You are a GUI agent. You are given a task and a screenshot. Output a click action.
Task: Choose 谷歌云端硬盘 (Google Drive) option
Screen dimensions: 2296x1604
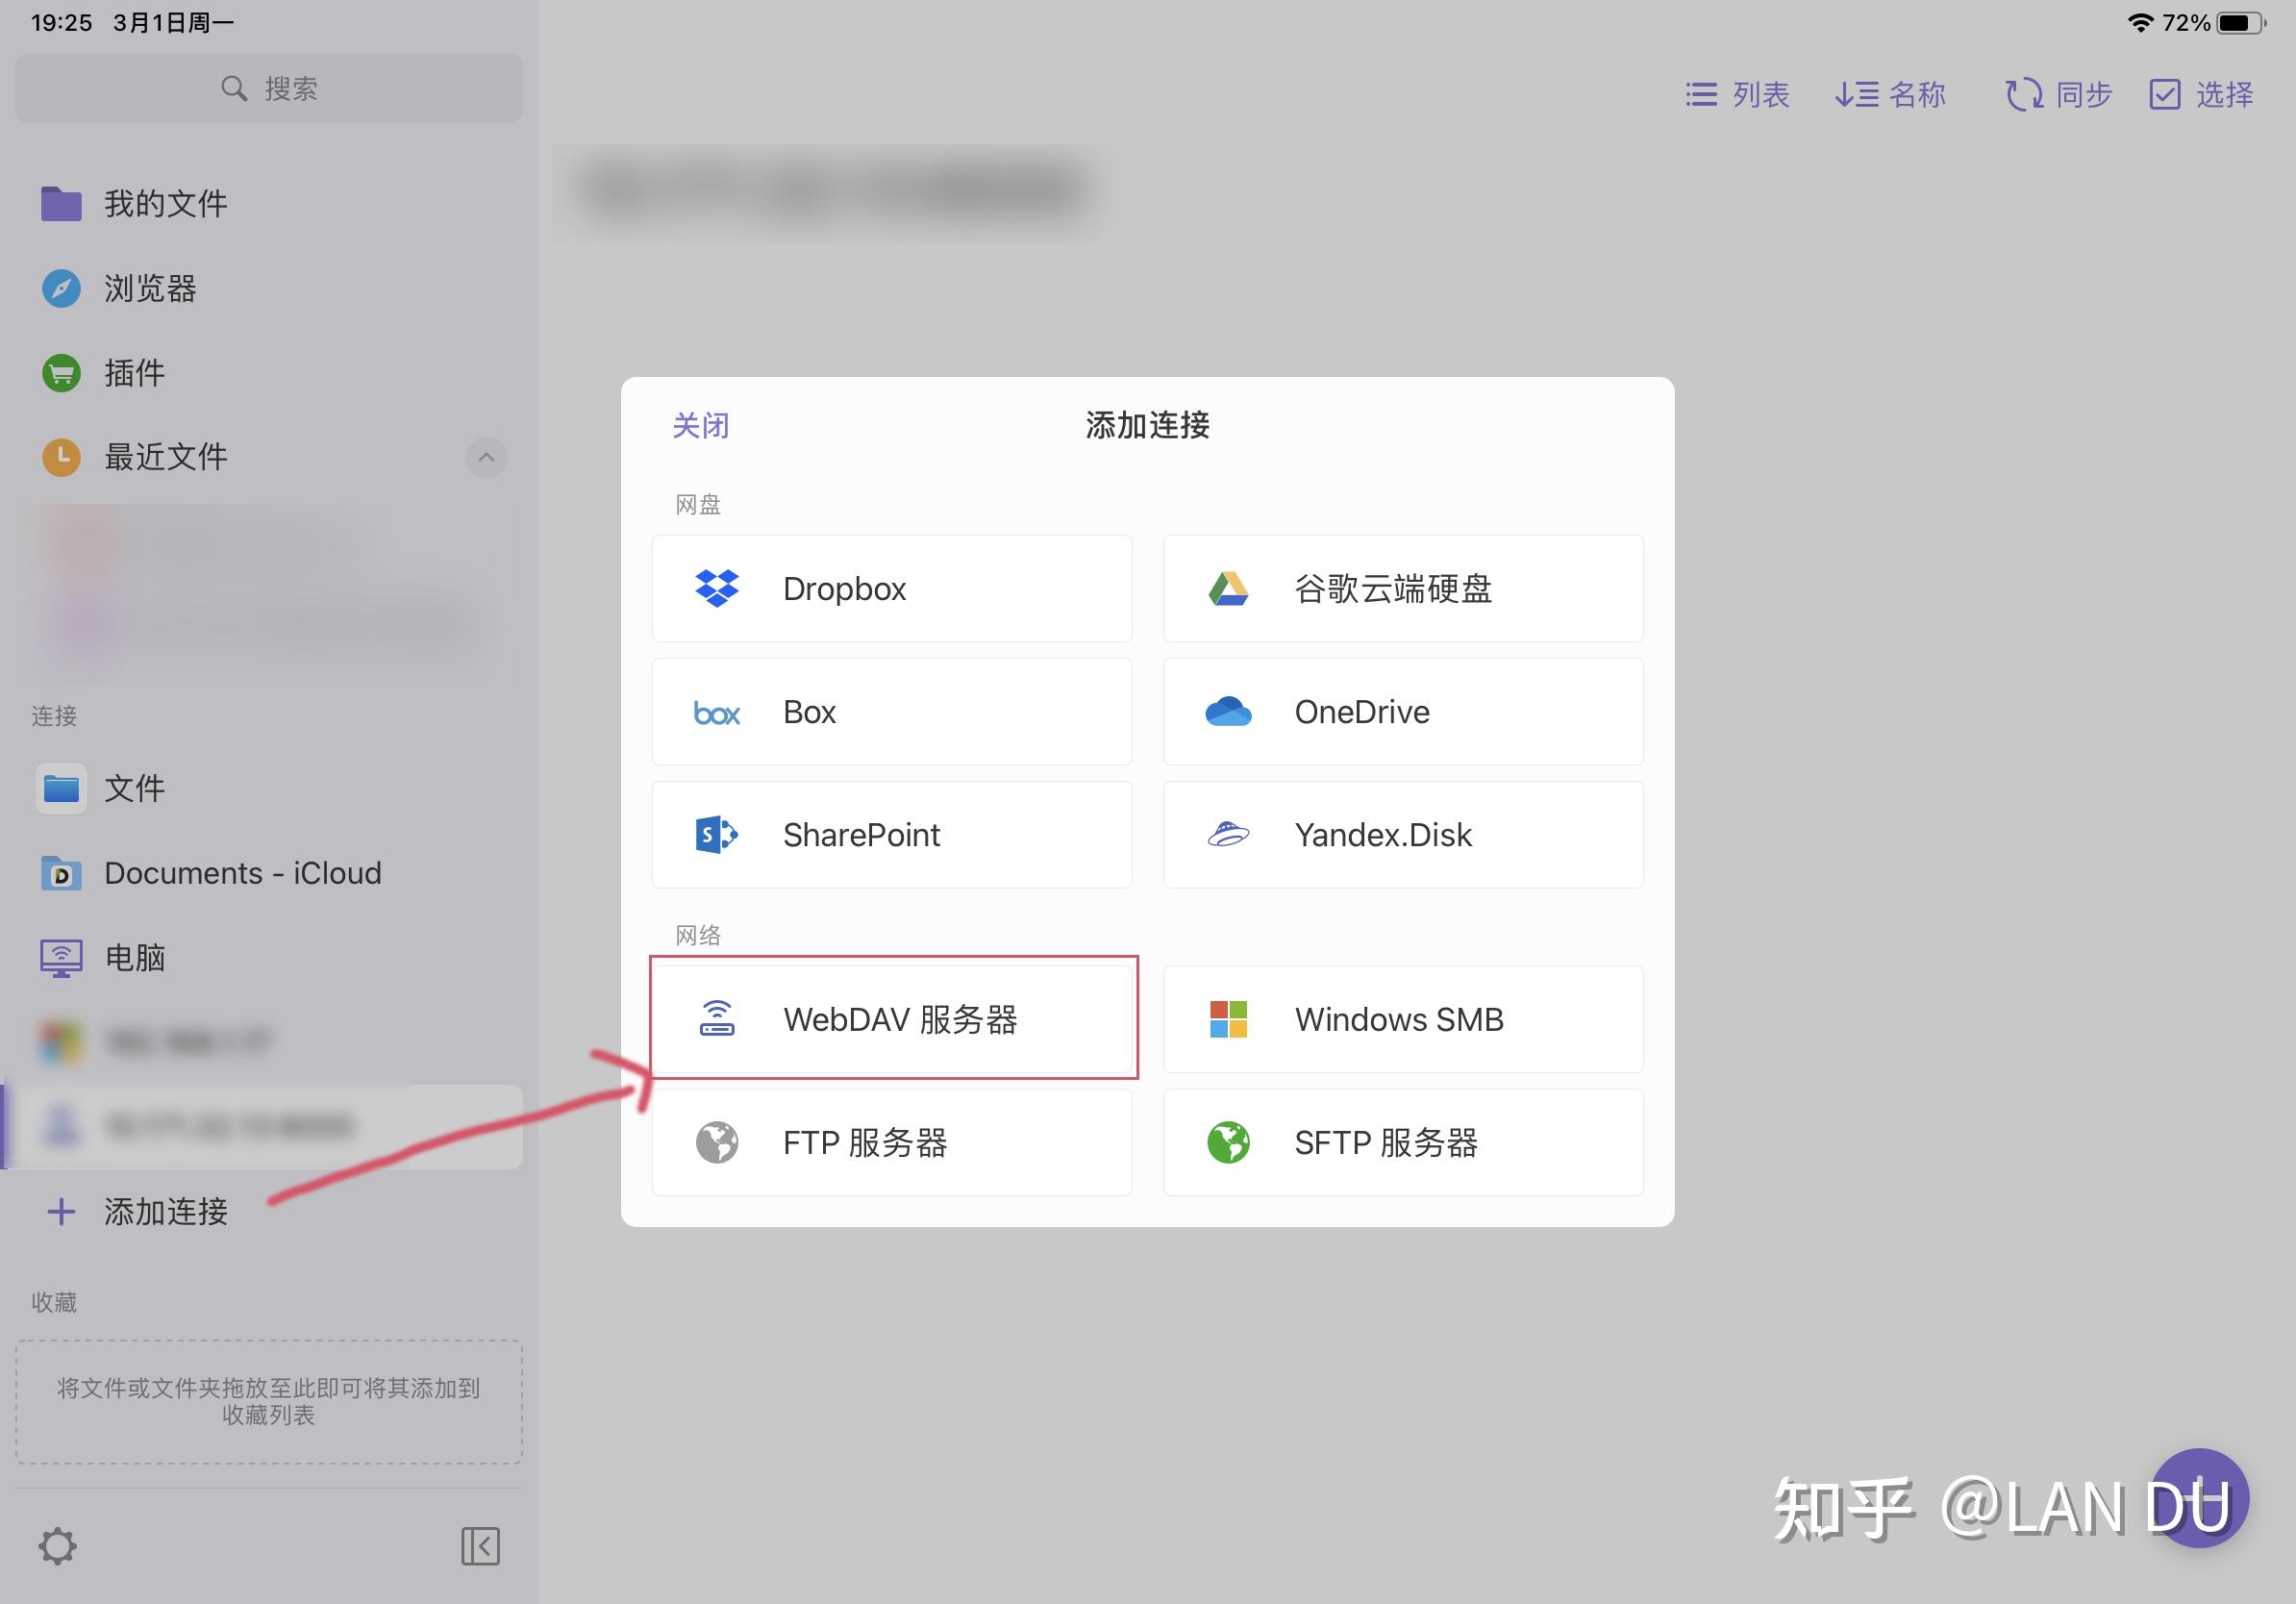pos(1403,588)
